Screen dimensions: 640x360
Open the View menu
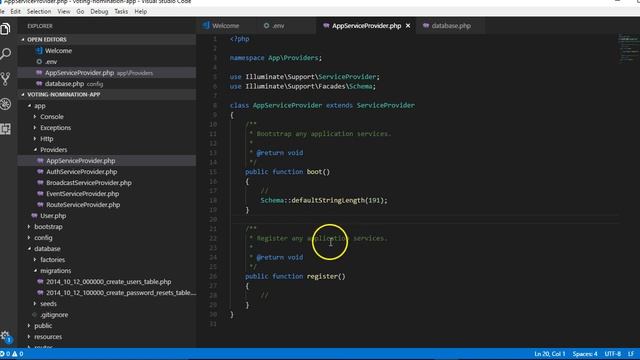click(64, 11)
